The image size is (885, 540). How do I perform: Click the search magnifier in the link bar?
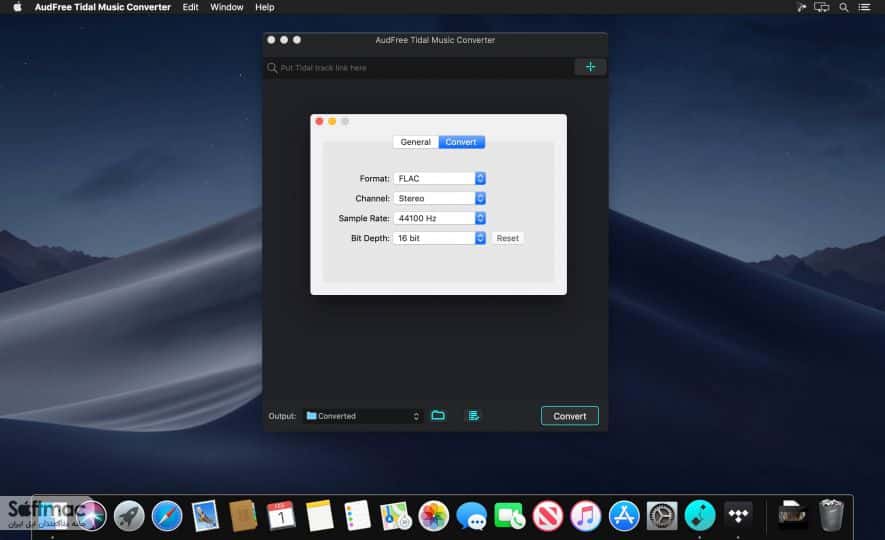pos(272,68)
